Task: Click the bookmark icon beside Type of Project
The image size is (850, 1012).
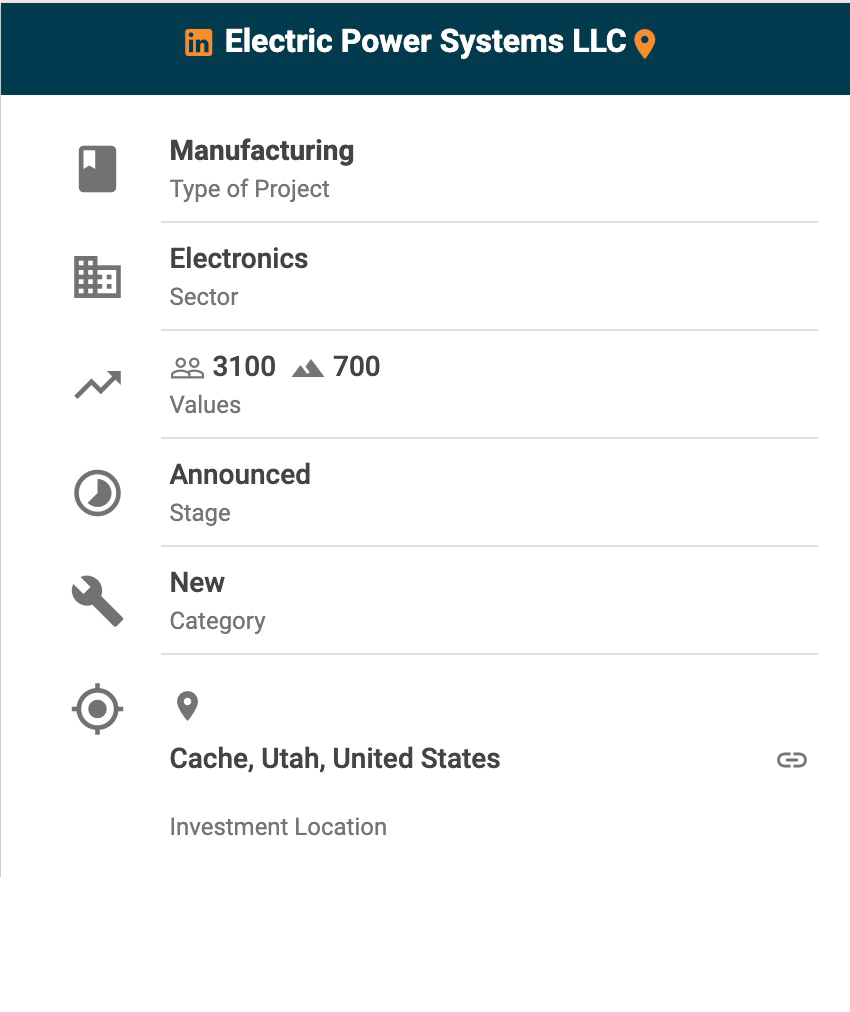Action: click(98, 169)
